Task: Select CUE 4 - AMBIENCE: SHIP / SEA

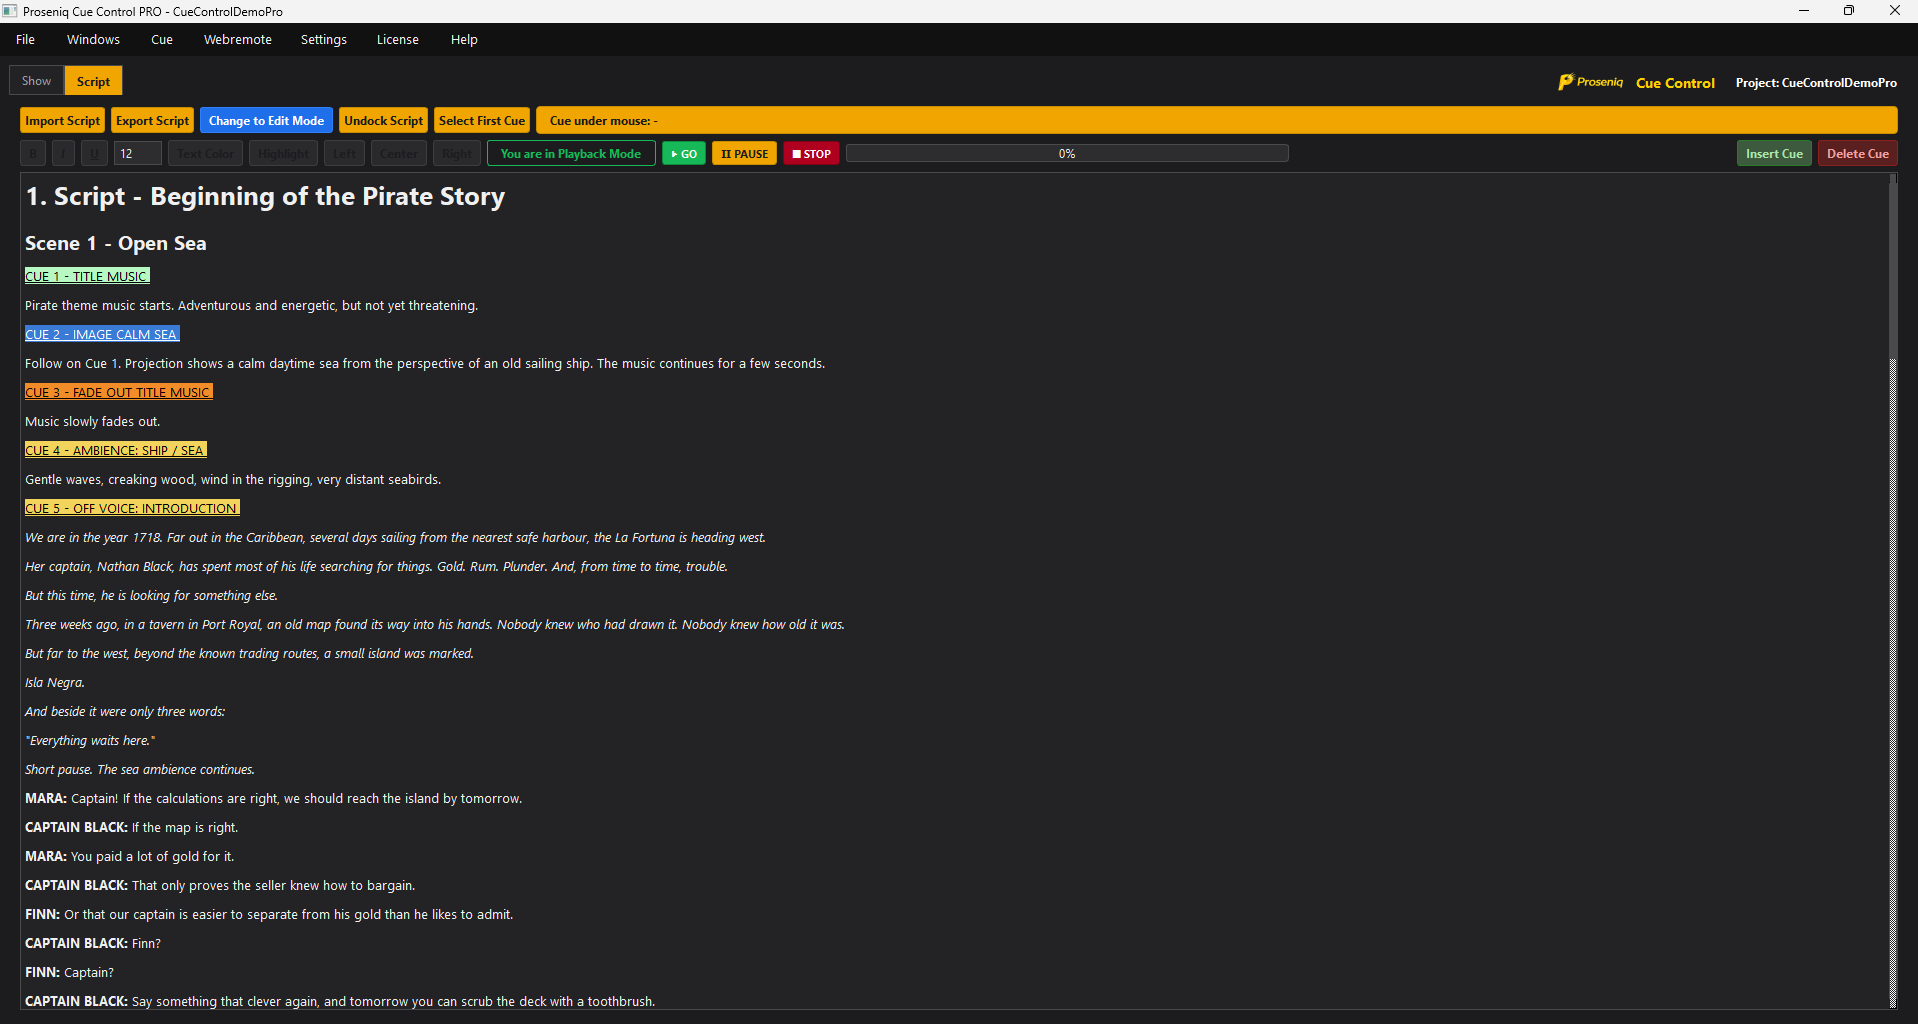Action: click(116, 450)
